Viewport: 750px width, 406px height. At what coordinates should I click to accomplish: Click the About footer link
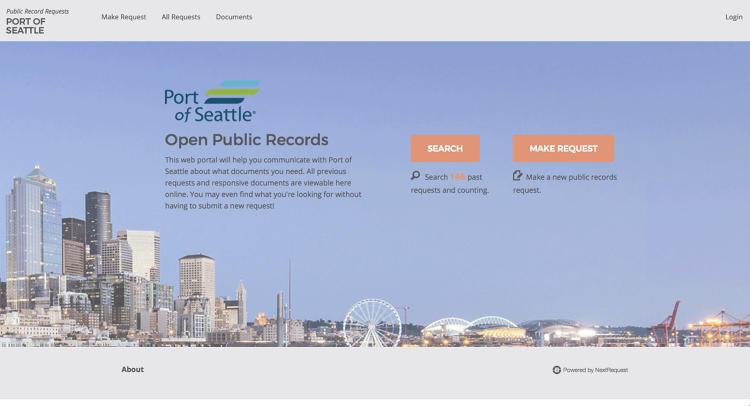tap(132, 369)
